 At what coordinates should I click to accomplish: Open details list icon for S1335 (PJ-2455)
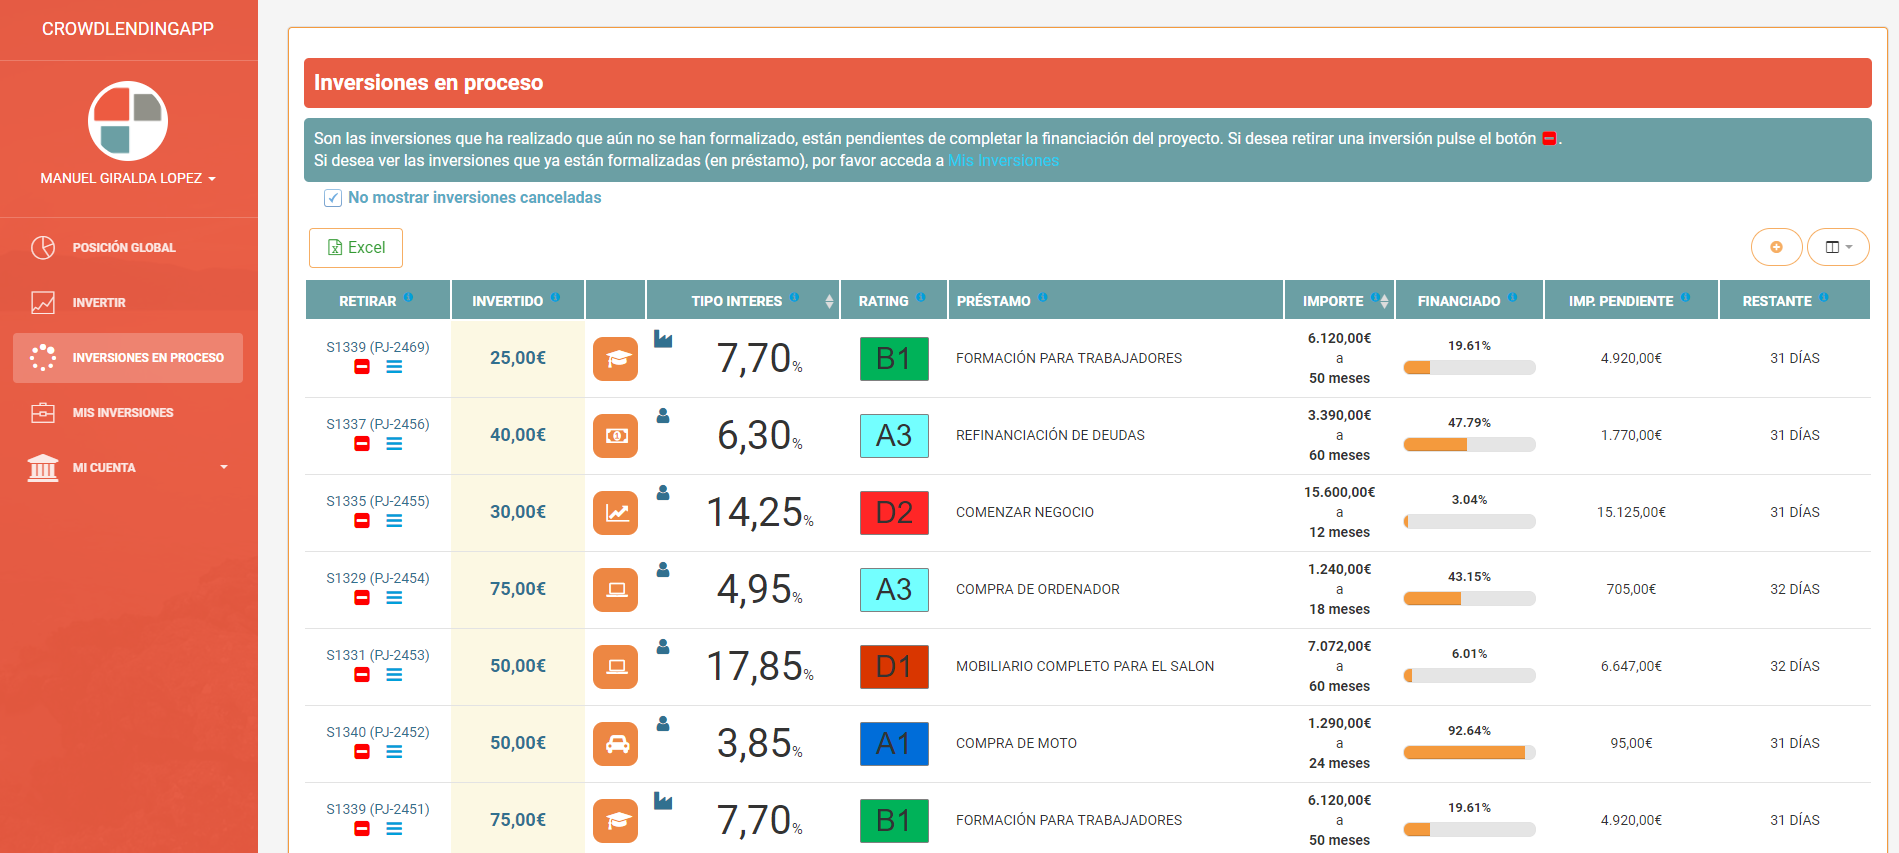[394, 521]
